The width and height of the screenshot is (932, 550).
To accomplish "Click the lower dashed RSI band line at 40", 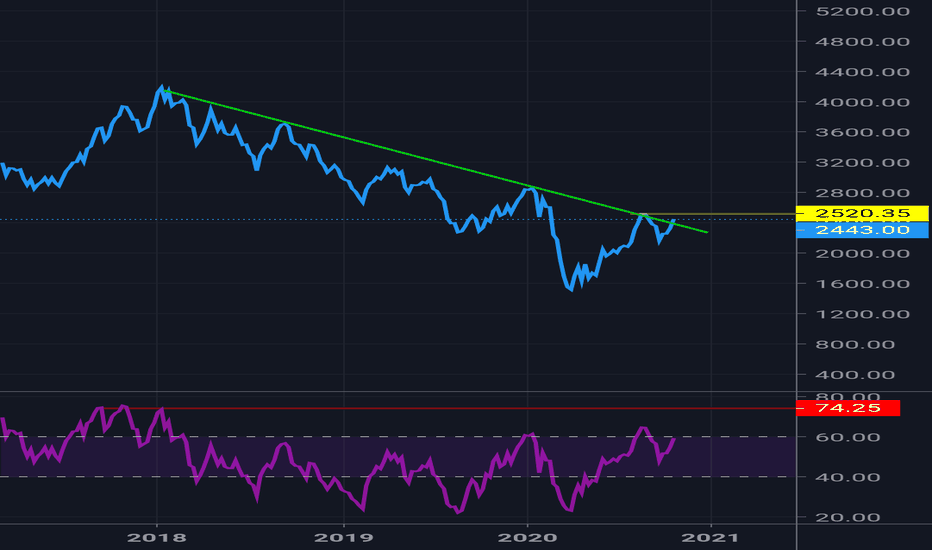I will pyautogui.click(x=398, y=477).
